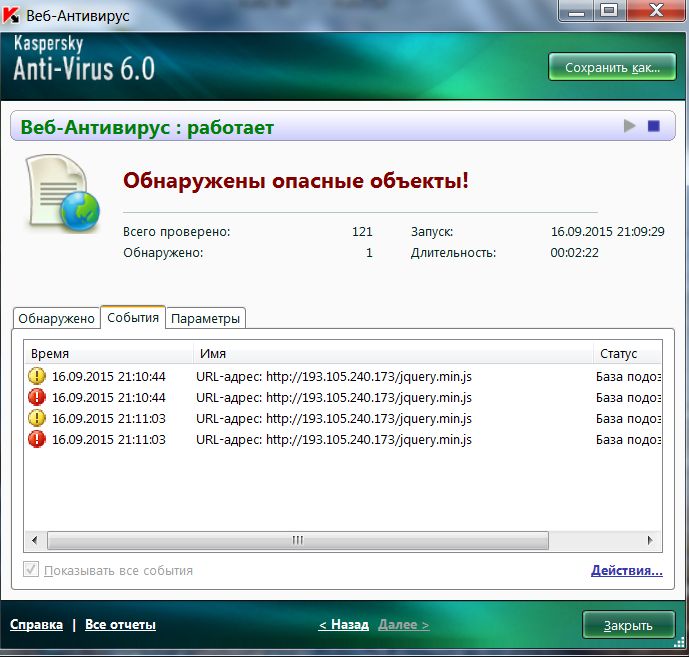The height and width of the screenshot is (657, 689).
Task: Click the play icon in status bar
Action: point(629,126)
